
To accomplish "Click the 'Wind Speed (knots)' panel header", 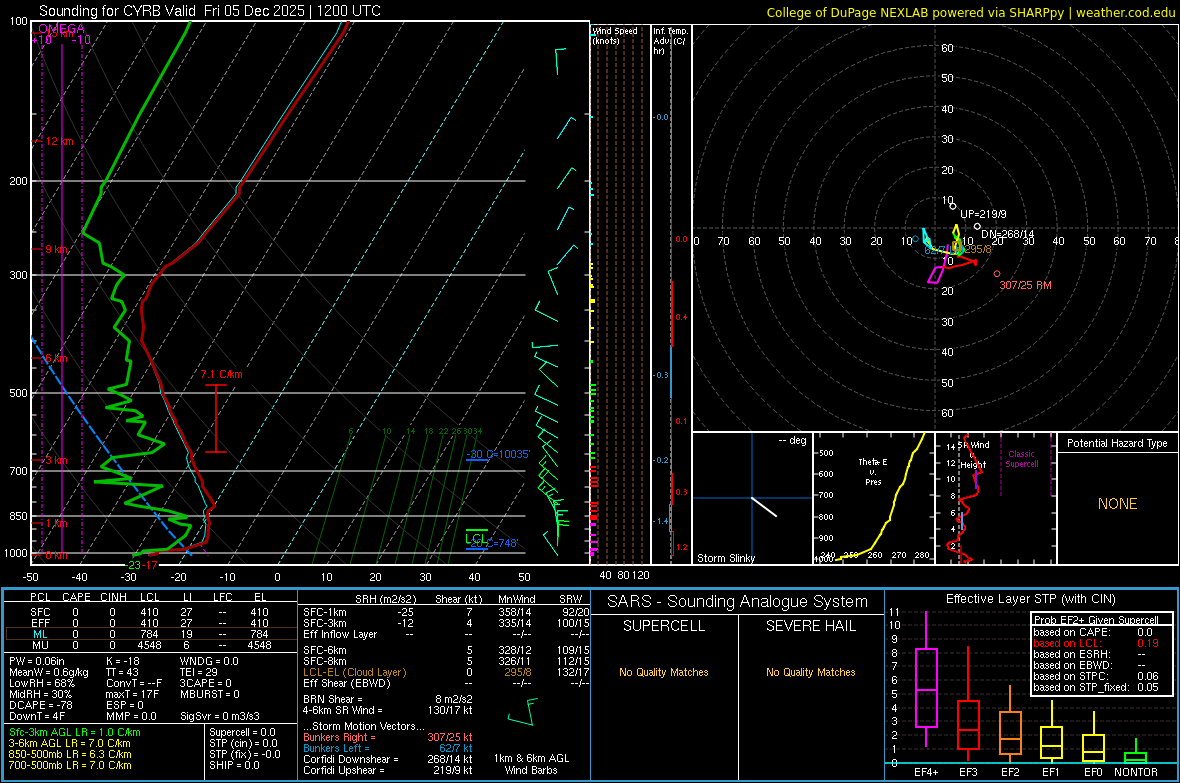I will [615, 35].
